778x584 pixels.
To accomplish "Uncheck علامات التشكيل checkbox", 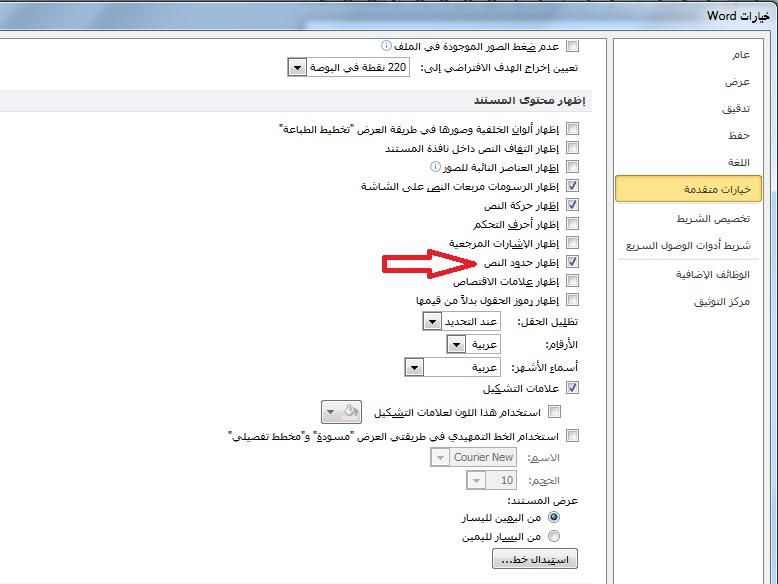I will click(x=572, y=388).
